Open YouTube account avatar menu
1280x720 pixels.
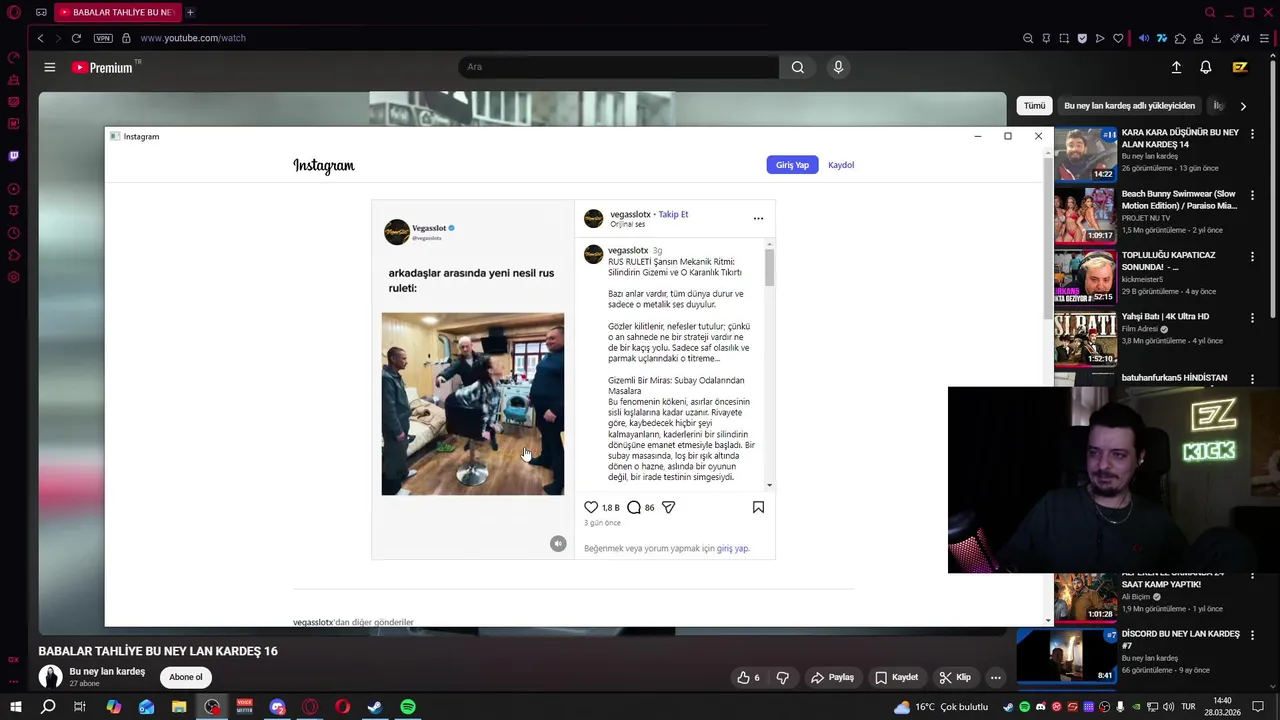point(1240,67)
